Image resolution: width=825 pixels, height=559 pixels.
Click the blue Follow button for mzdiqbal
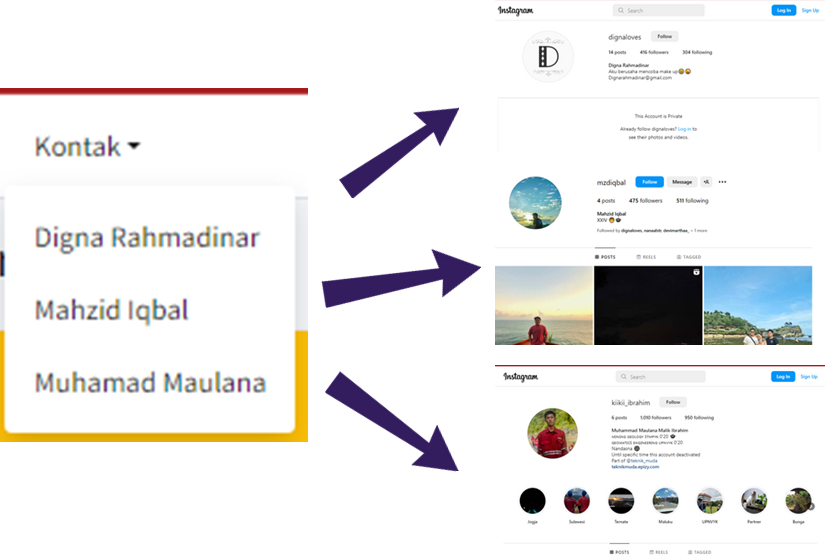pos(649,182)
